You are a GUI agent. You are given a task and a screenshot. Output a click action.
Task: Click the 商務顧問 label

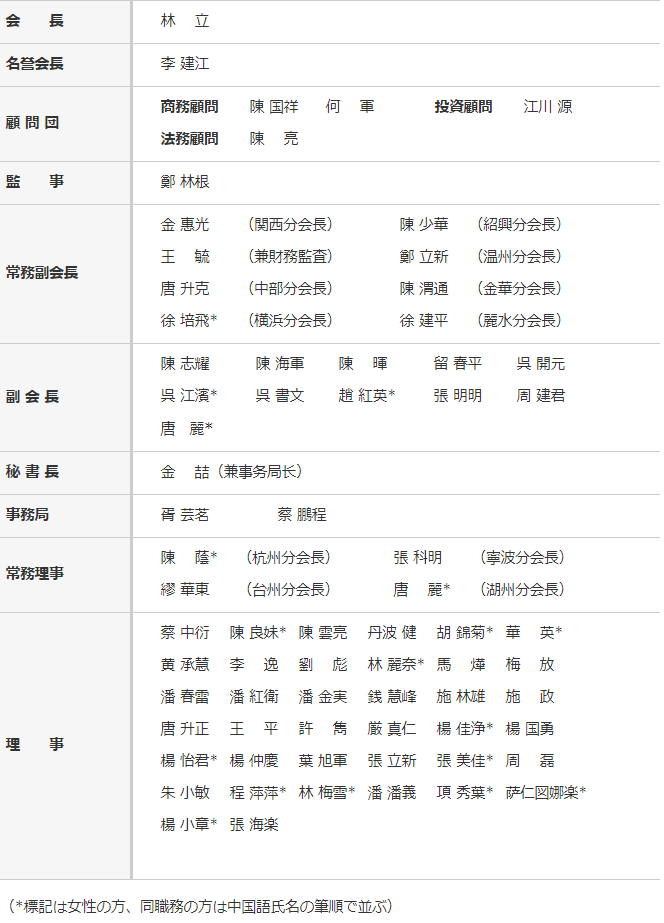[189, 107]
